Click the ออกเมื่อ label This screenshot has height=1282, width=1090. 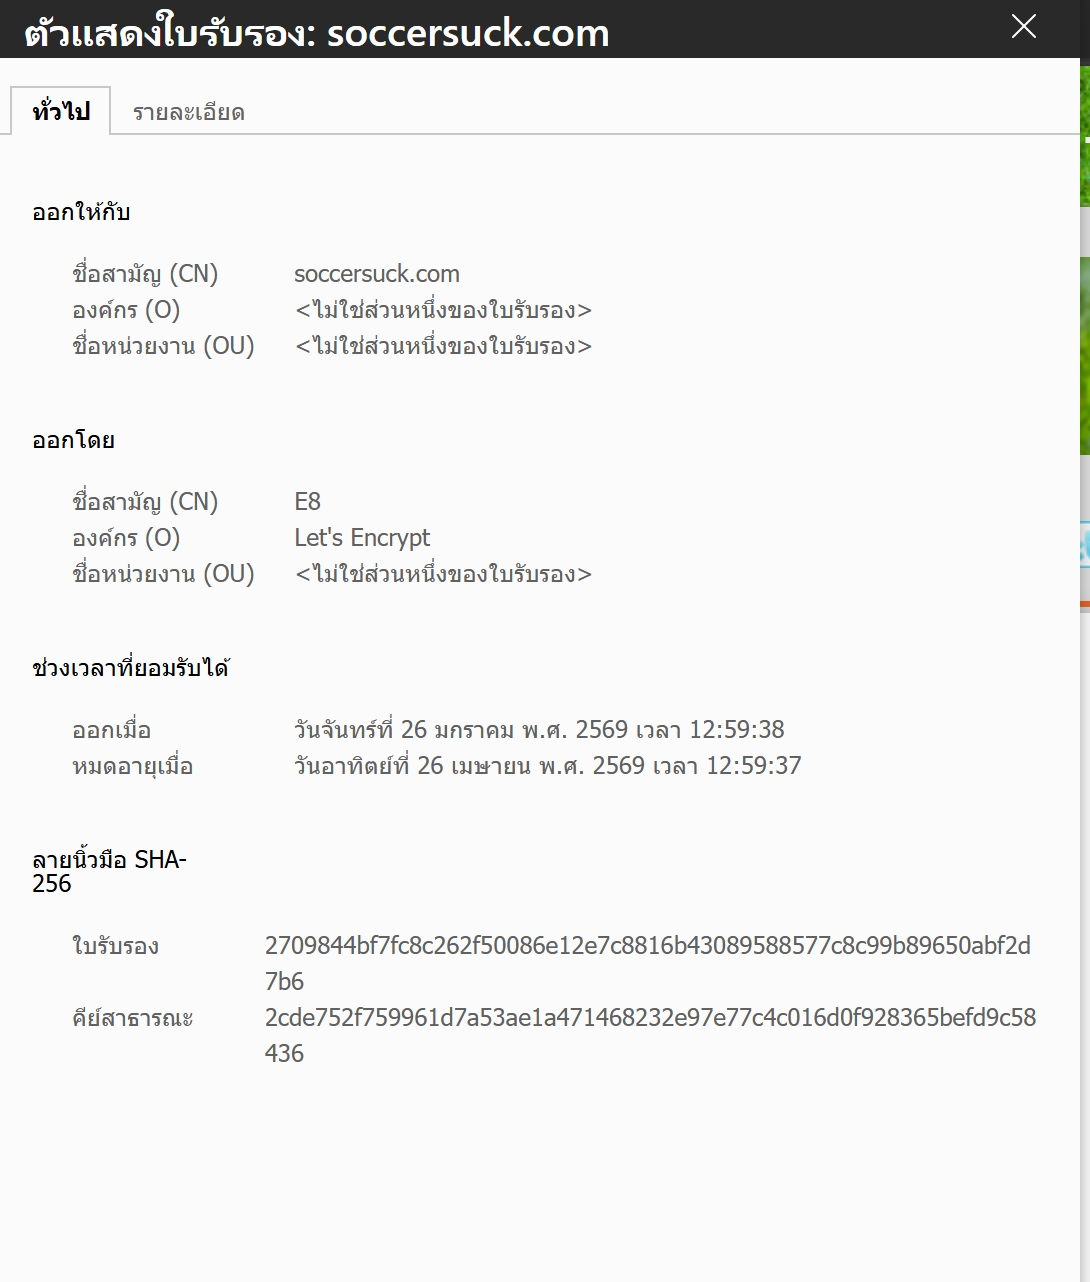pos(111,730)
